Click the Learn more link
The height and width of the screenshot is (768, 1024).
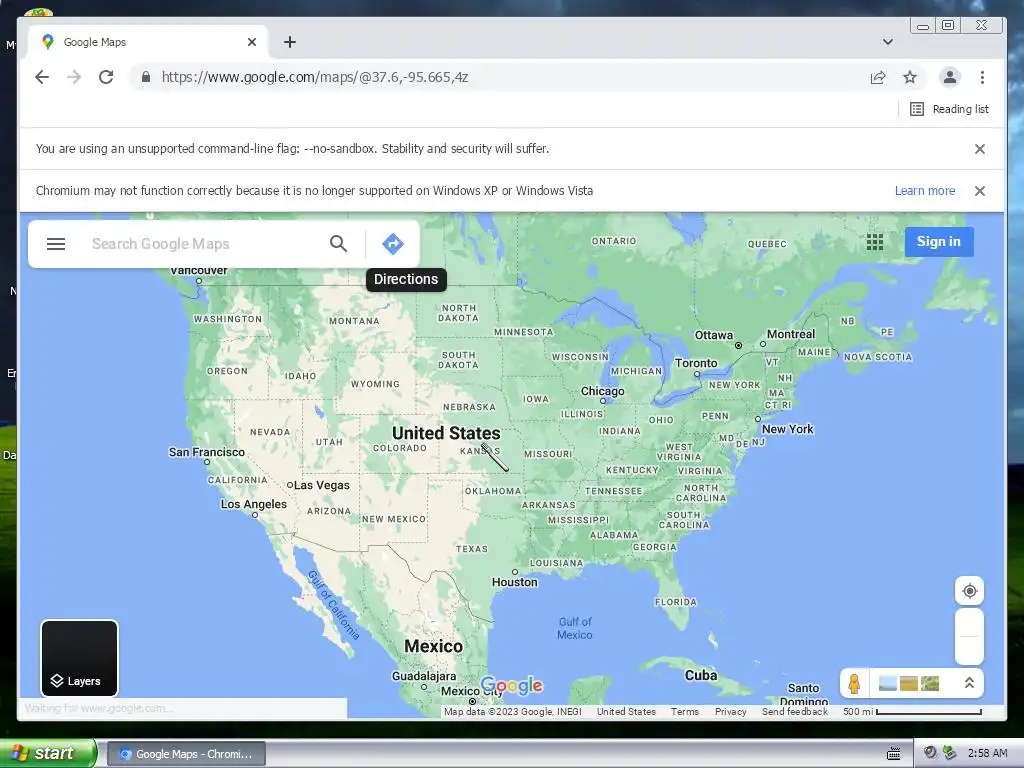[x=925, y=191]
